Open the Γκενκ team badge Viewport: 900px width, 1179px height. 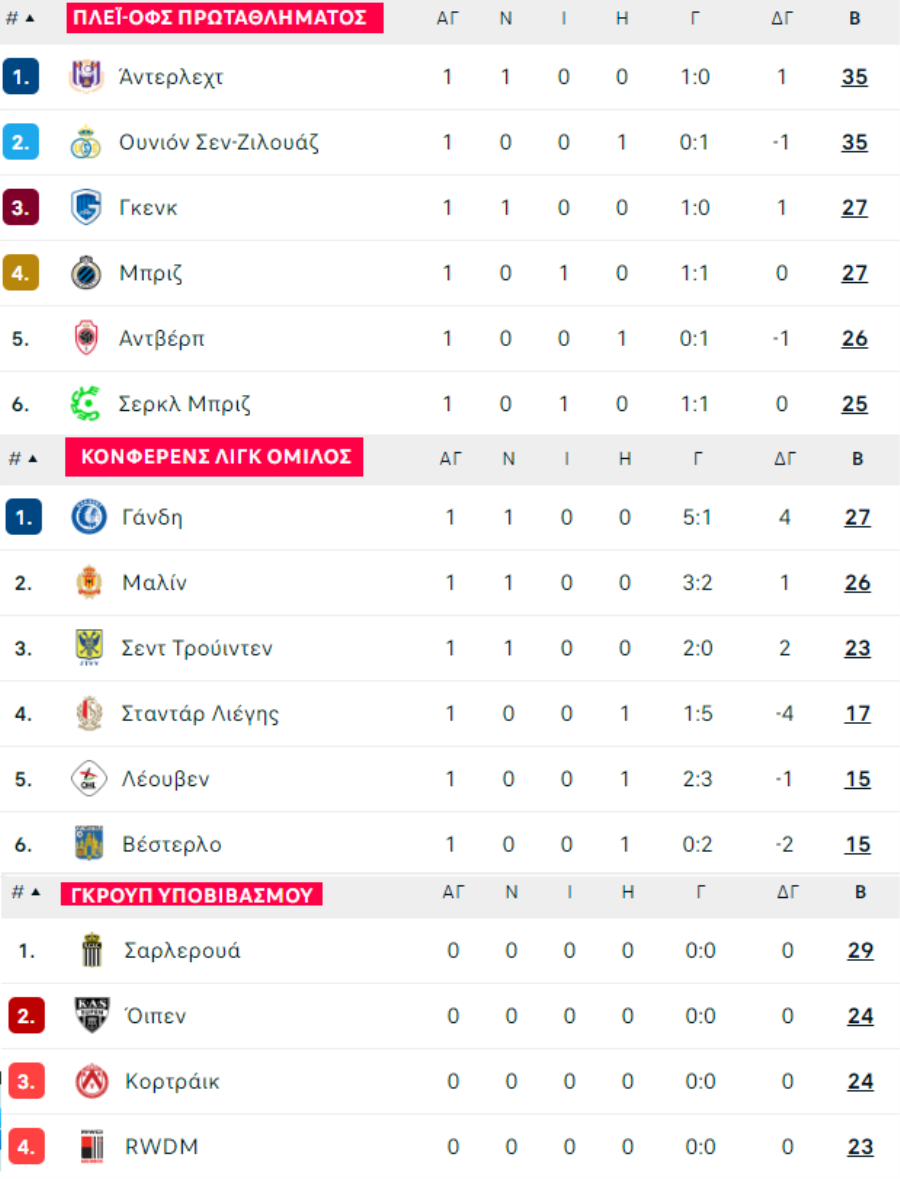pos(86,208)
